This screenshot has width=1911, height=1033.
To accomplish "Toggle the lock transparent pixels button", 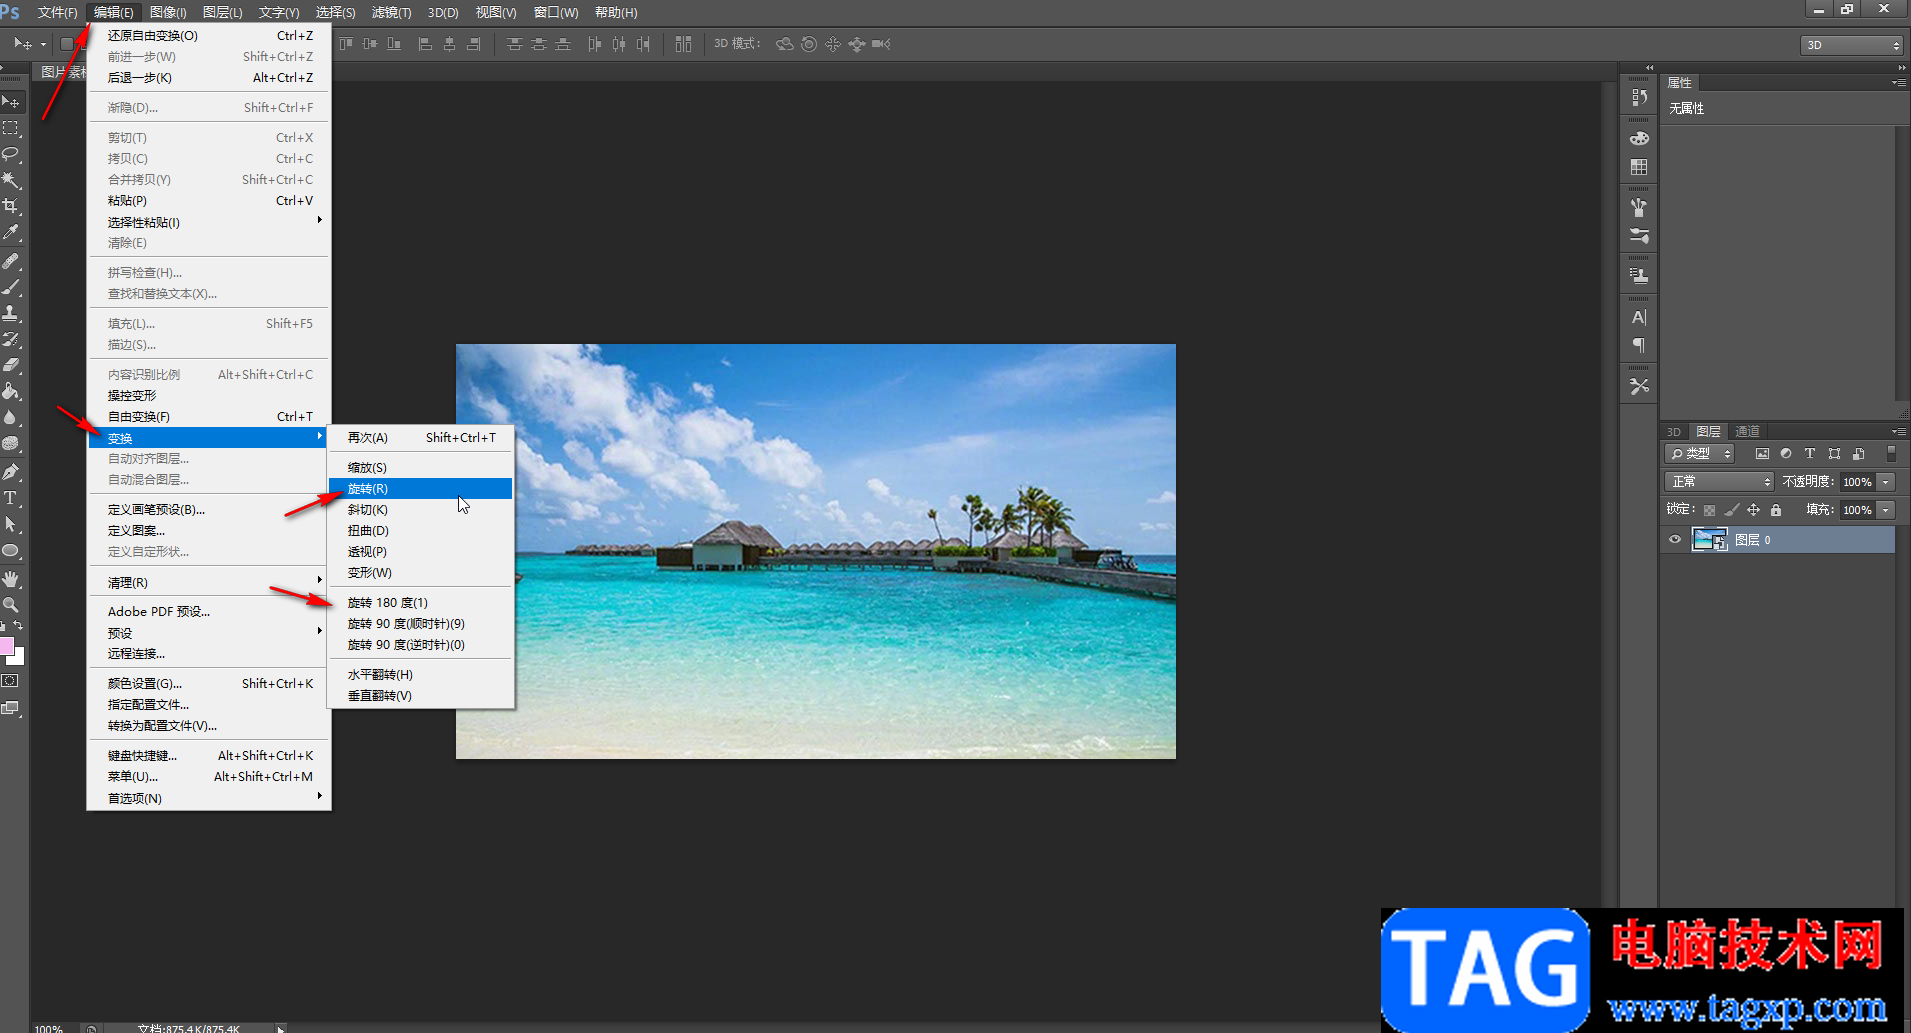I will [1710, 510].
